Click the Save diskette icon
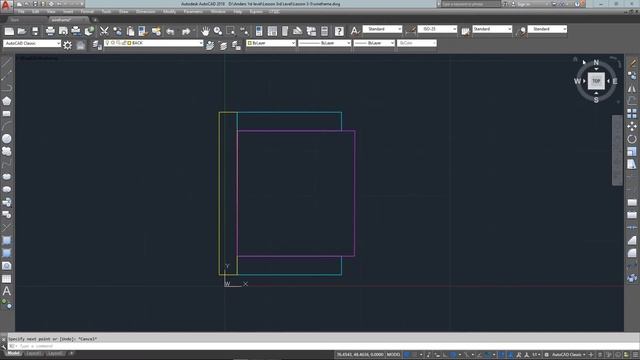640x360 pixels. coord(35,31)
